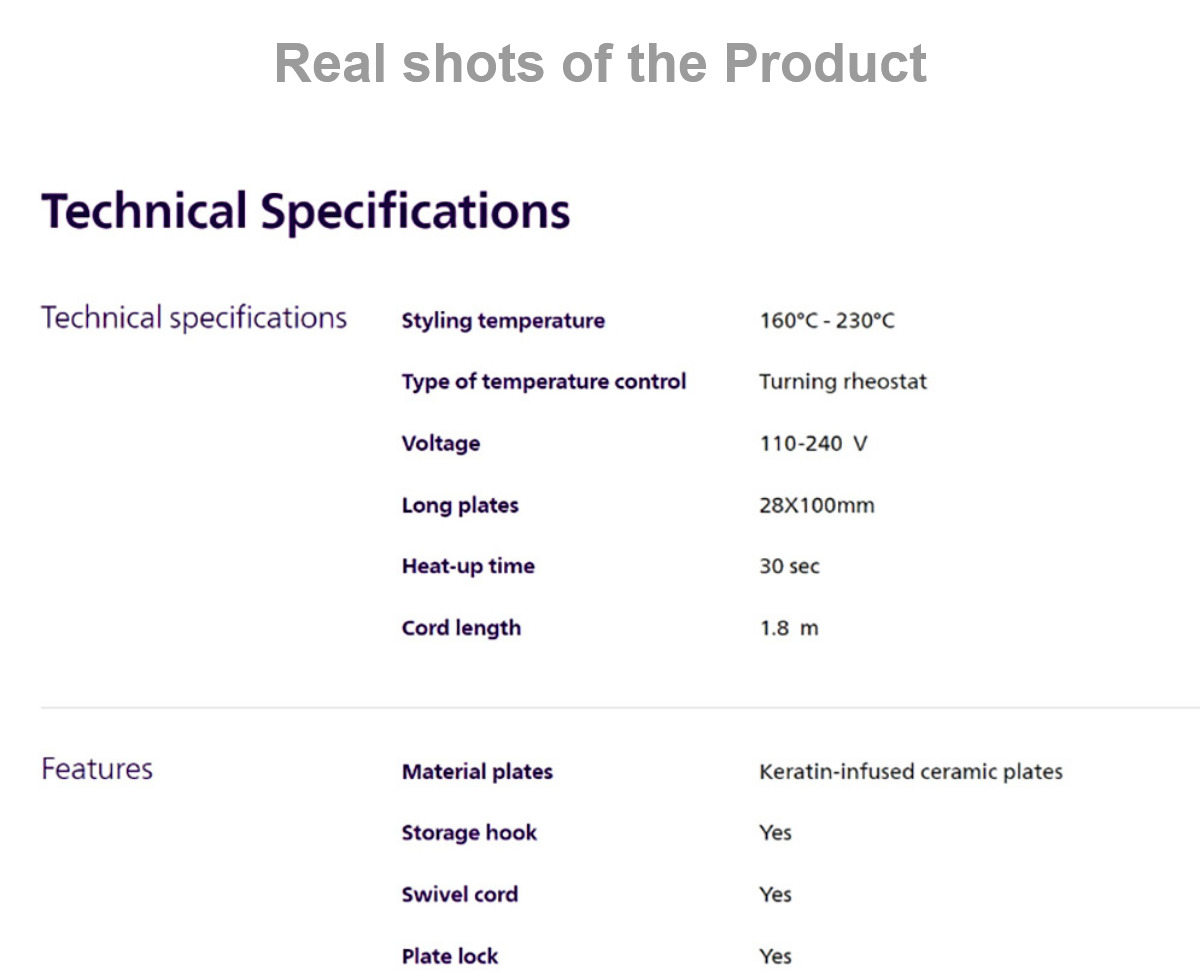The image size is (1200, 971).
Task: Click the 'Storage hook' label
Action: (x=469, y=833)
